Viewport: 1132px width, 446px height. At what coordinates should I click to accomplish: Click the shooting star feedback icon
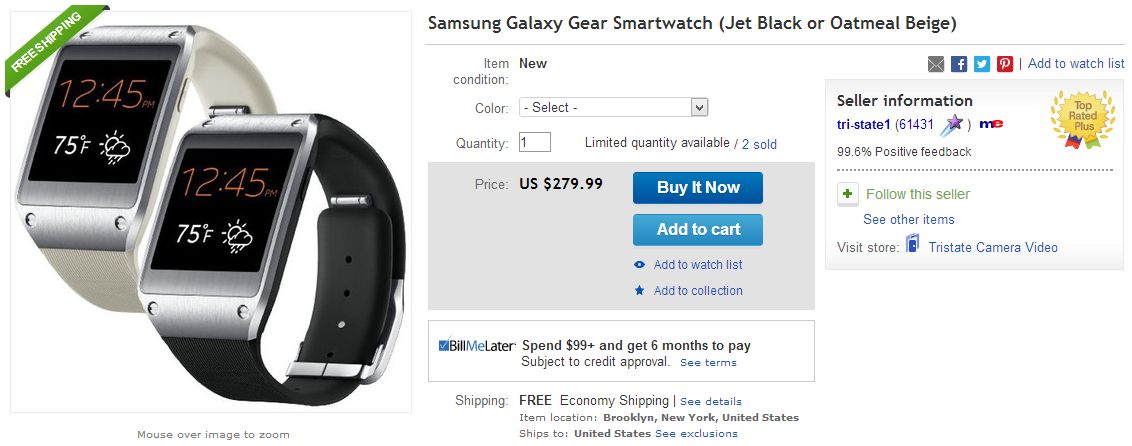pyautogui.click(x=951, y=124)
